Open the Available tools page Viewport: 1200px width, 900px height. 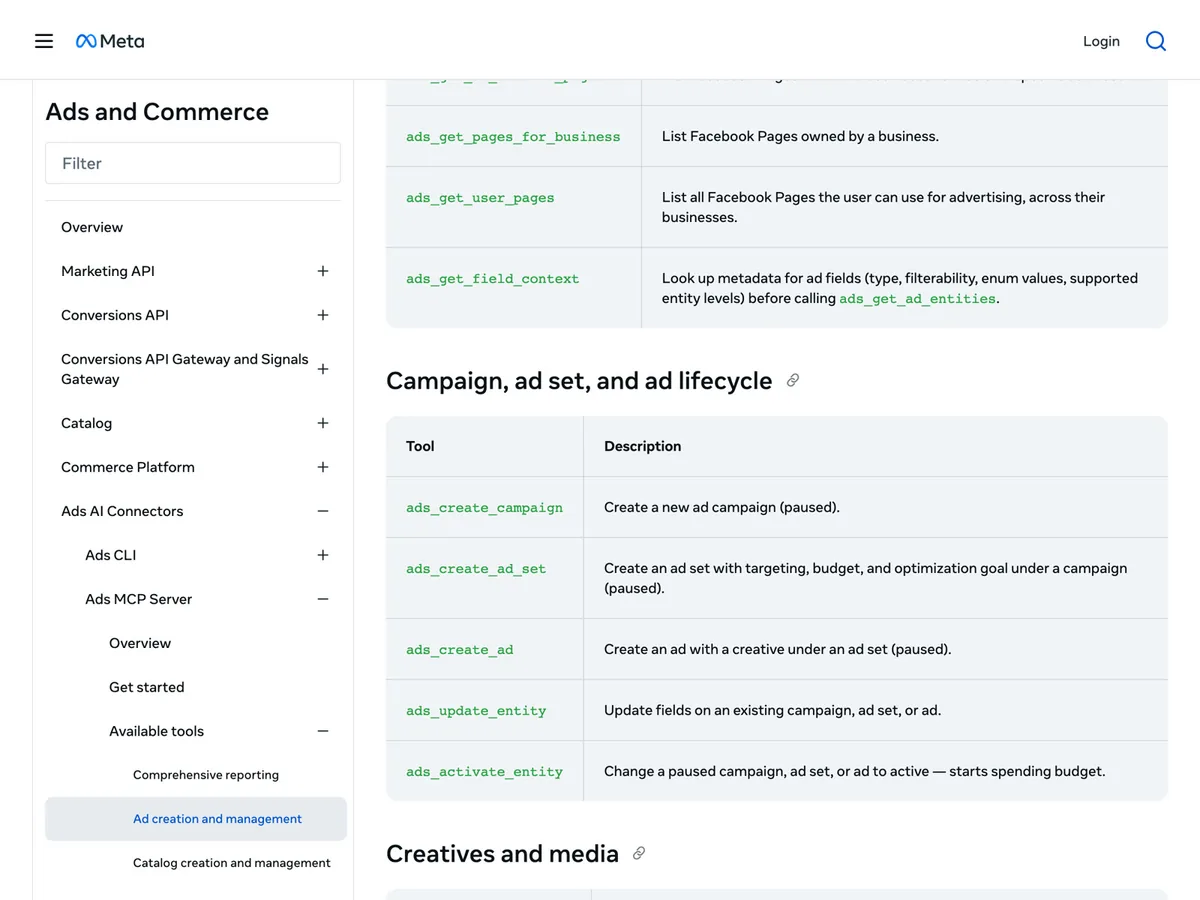156,731
